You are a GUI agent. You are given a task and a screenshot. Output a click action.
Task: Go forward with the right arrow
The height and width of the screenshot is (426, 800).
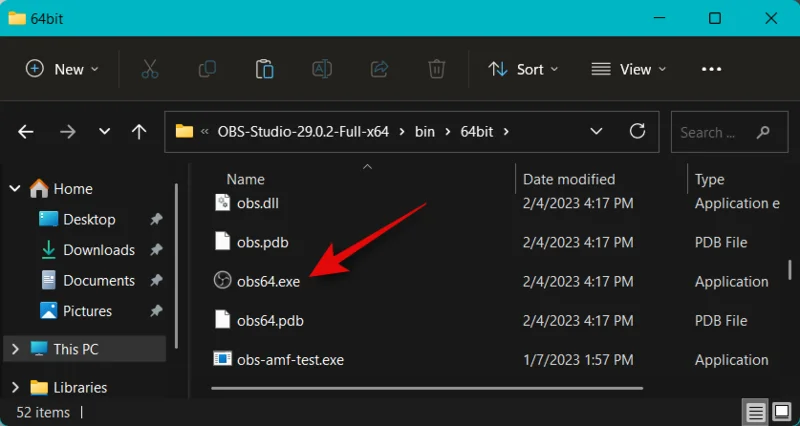(x=67, y=132)
